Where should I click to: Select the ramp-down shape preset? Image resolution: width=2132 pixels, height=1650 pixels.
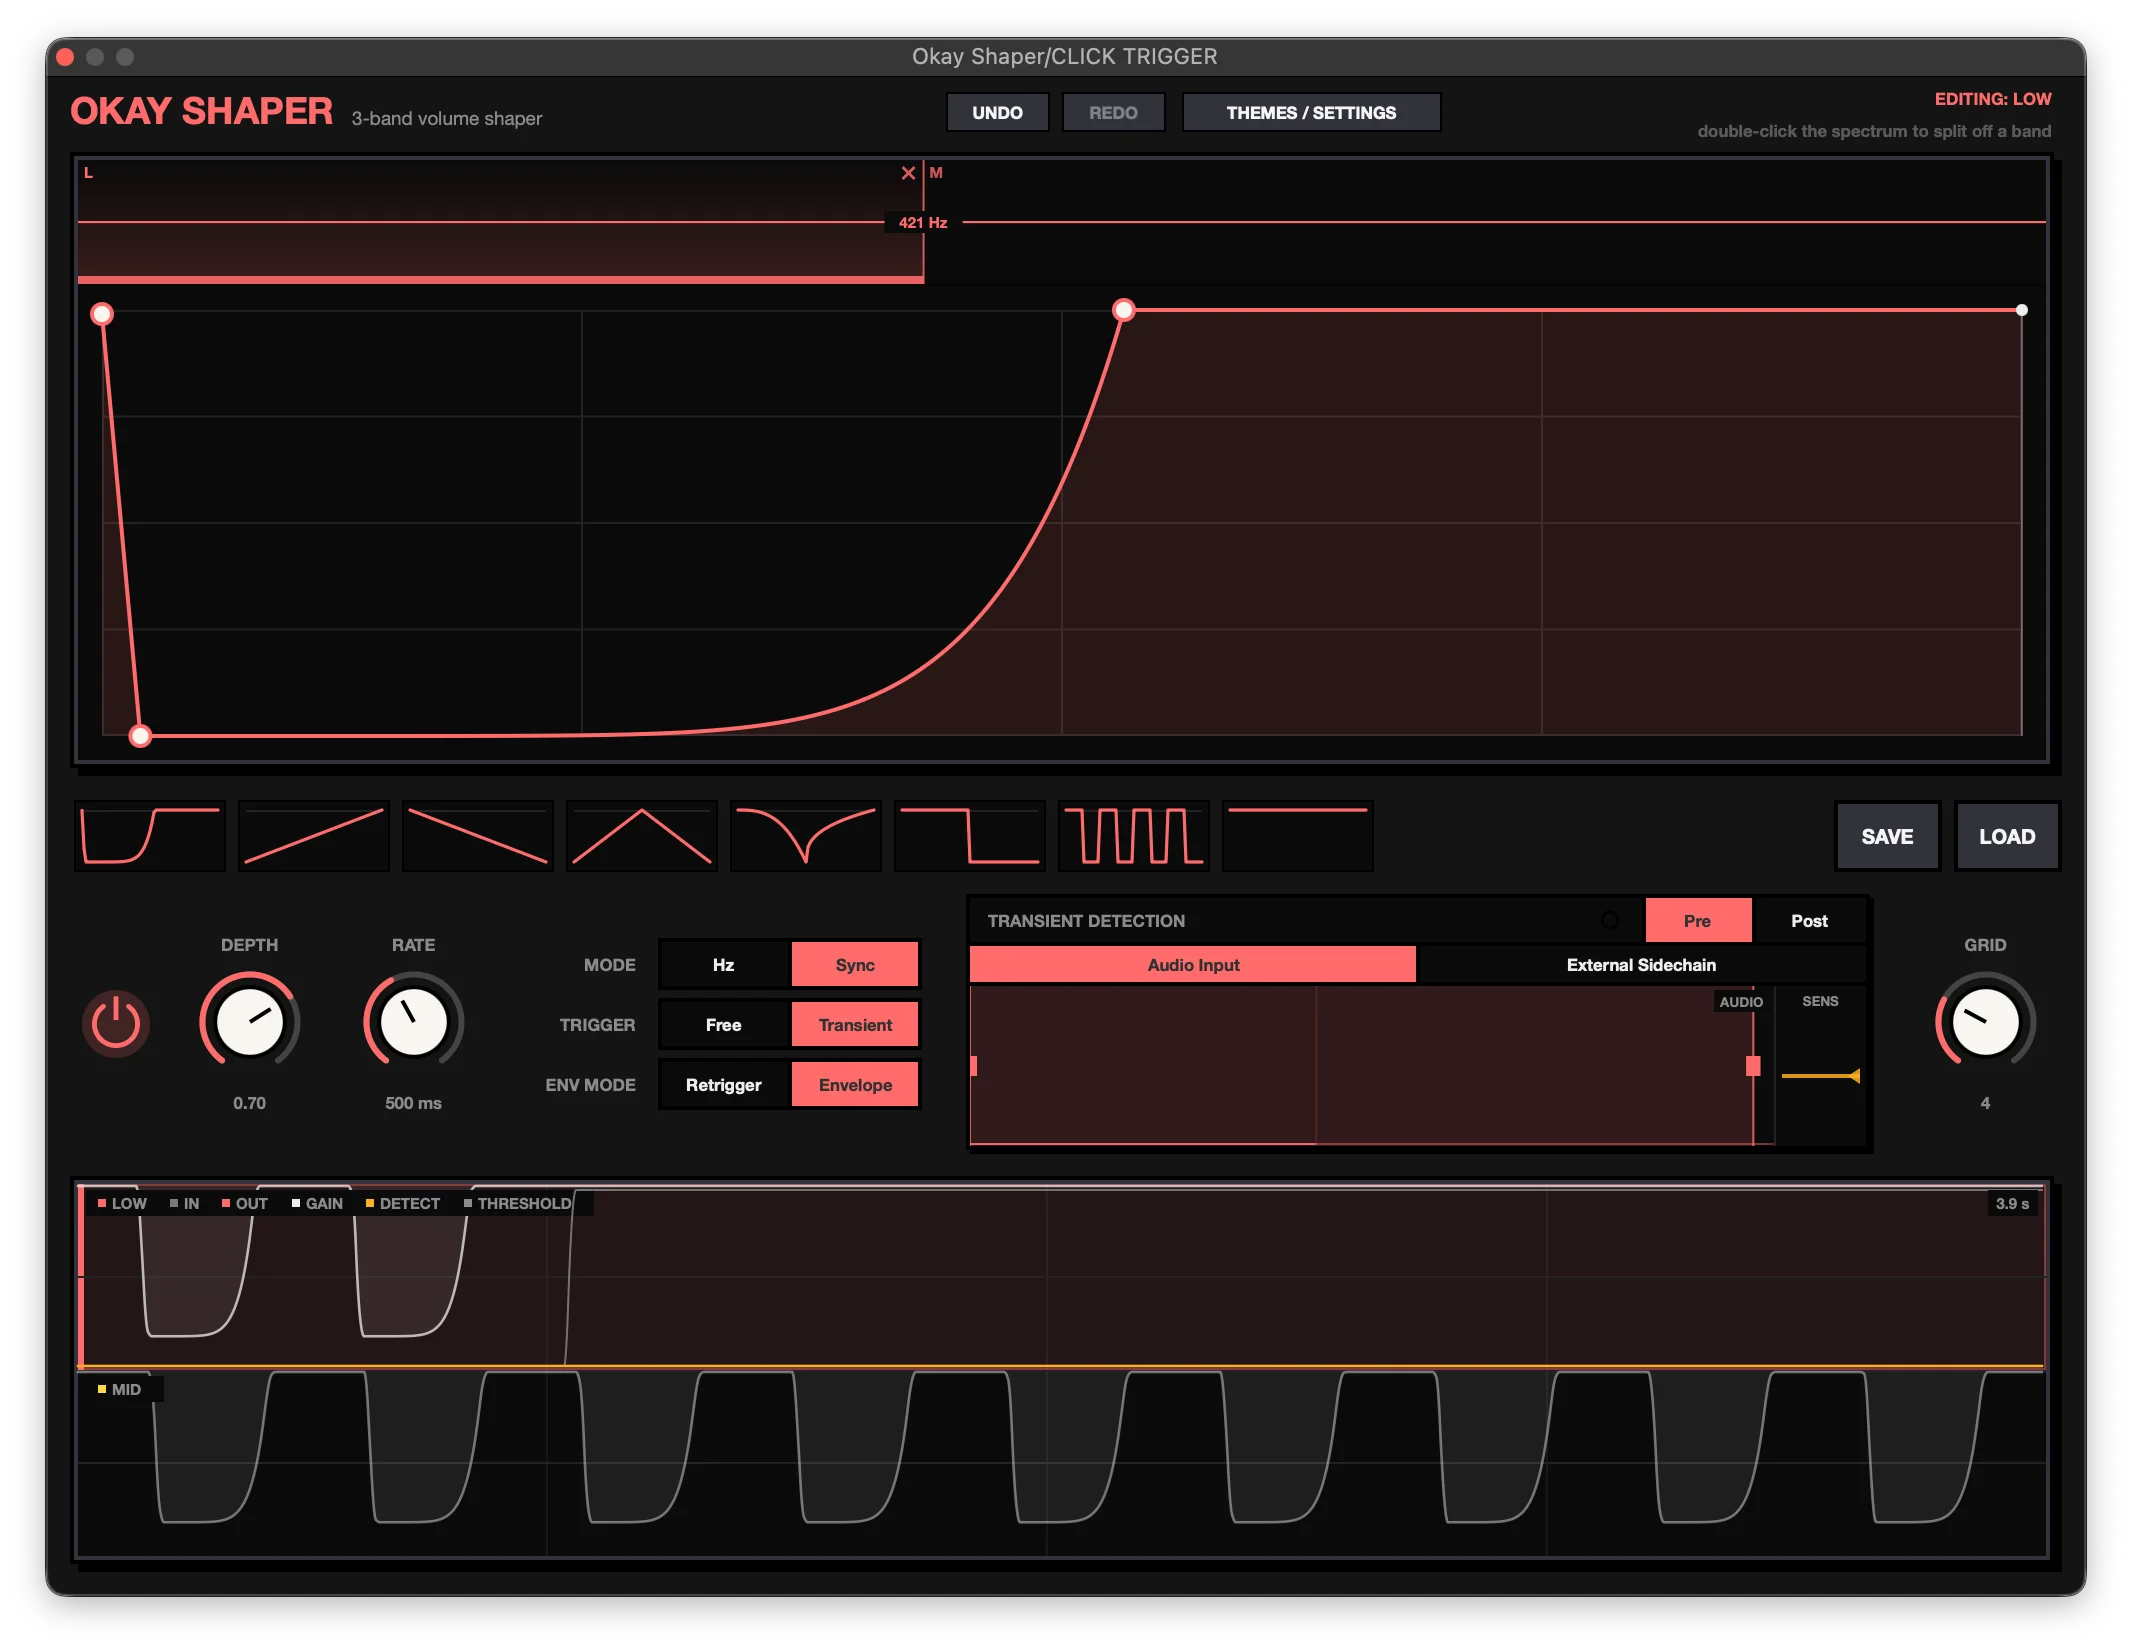click(x=478, y=836)
